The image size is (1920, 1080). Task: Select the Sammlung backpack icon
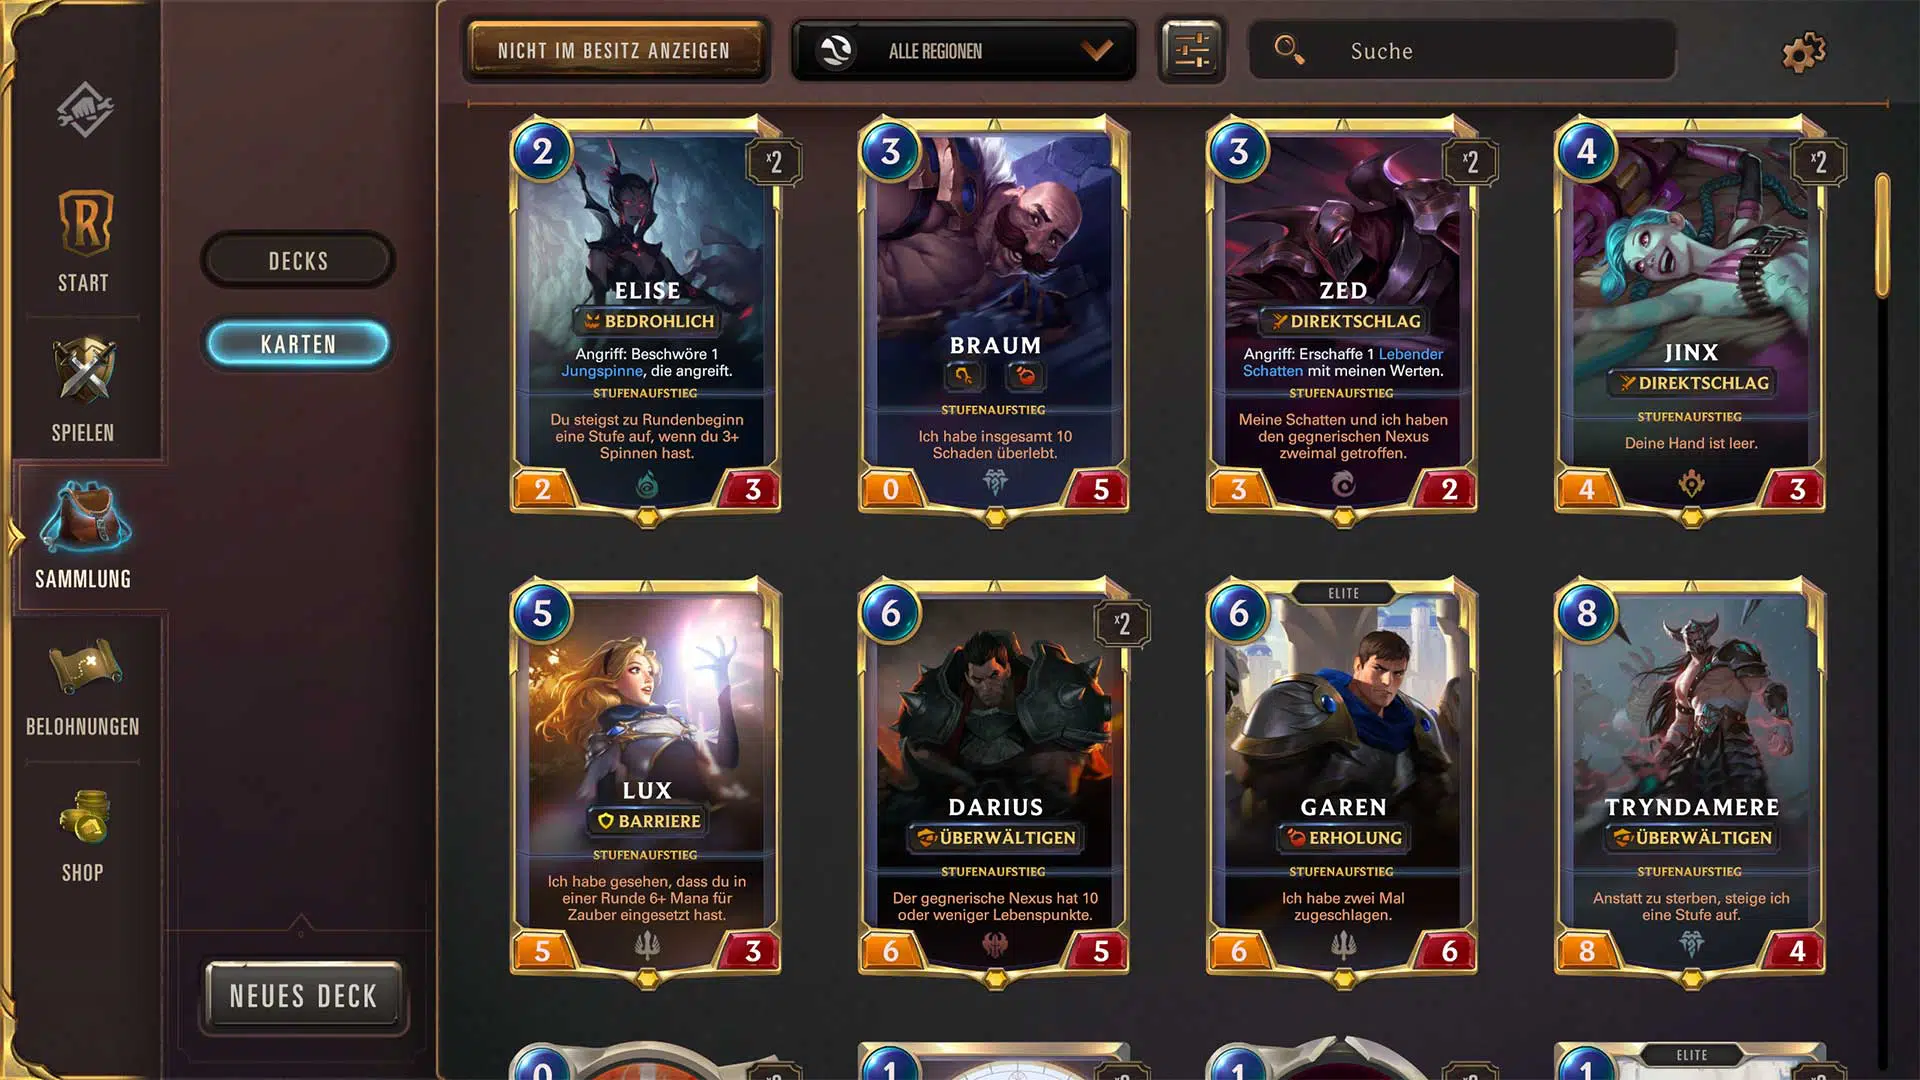(85, 517)
